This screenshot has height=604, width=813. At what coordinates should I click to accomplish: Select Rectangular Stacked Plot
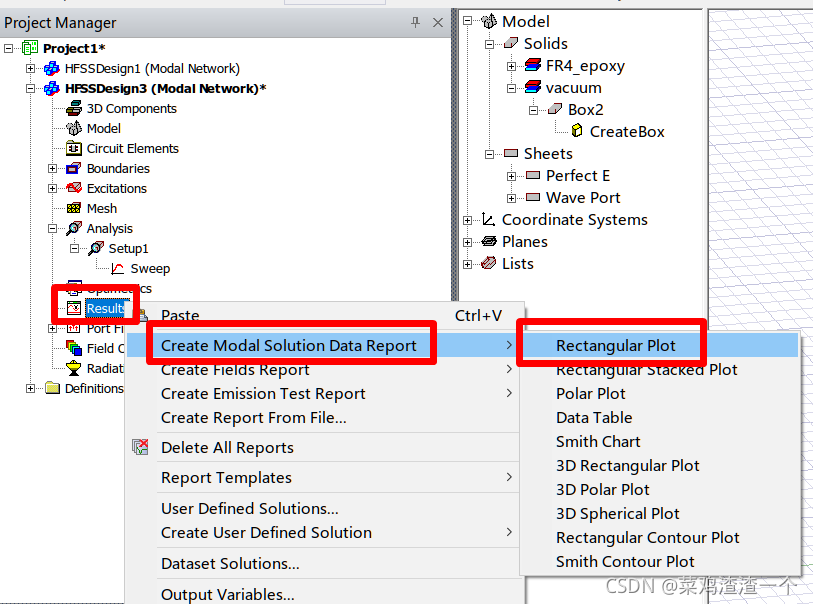coord(660,369)
